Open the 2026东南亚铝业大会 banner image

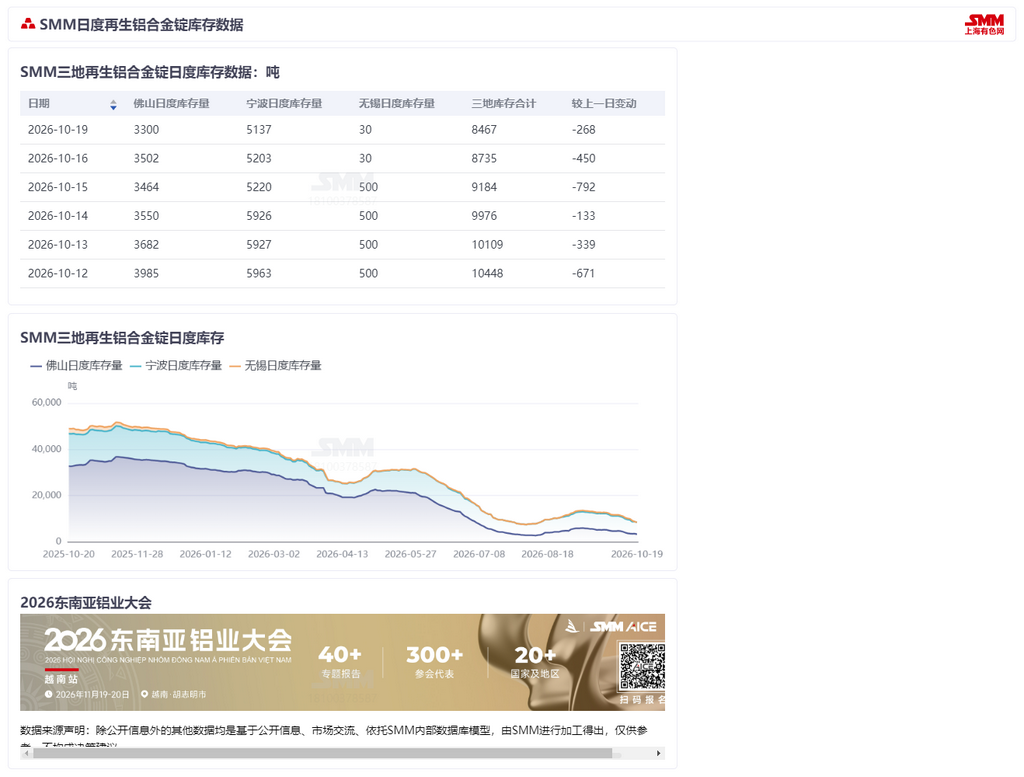click(342, 662)
